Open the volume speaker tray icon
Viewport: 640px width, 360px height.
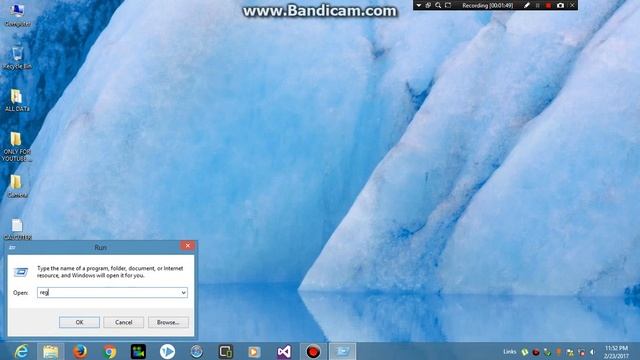tap(593, 352)
